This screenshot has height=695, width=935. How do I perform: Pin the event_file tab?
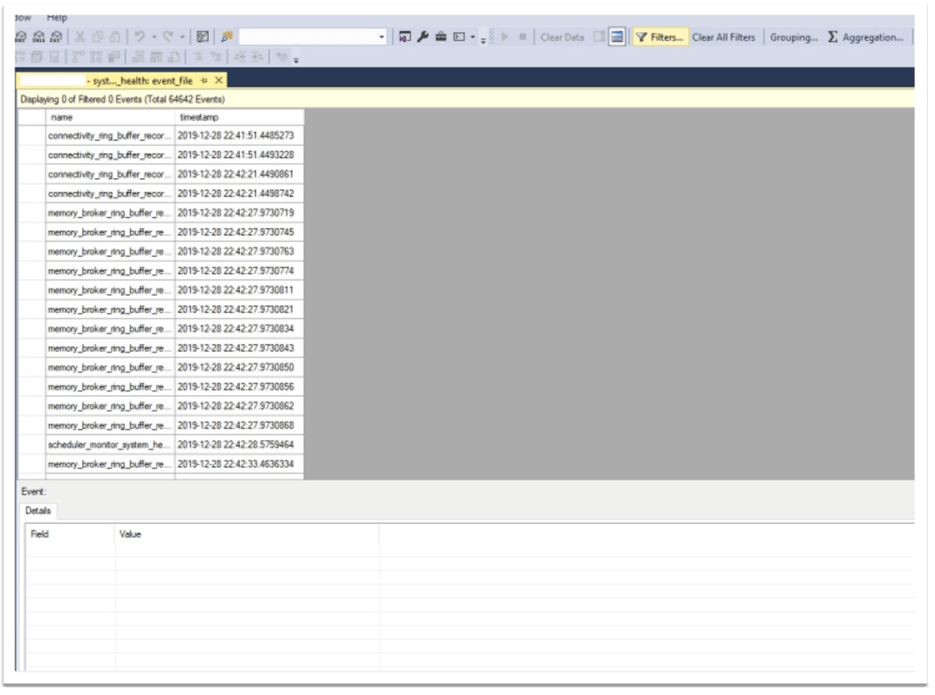(204, 80)
